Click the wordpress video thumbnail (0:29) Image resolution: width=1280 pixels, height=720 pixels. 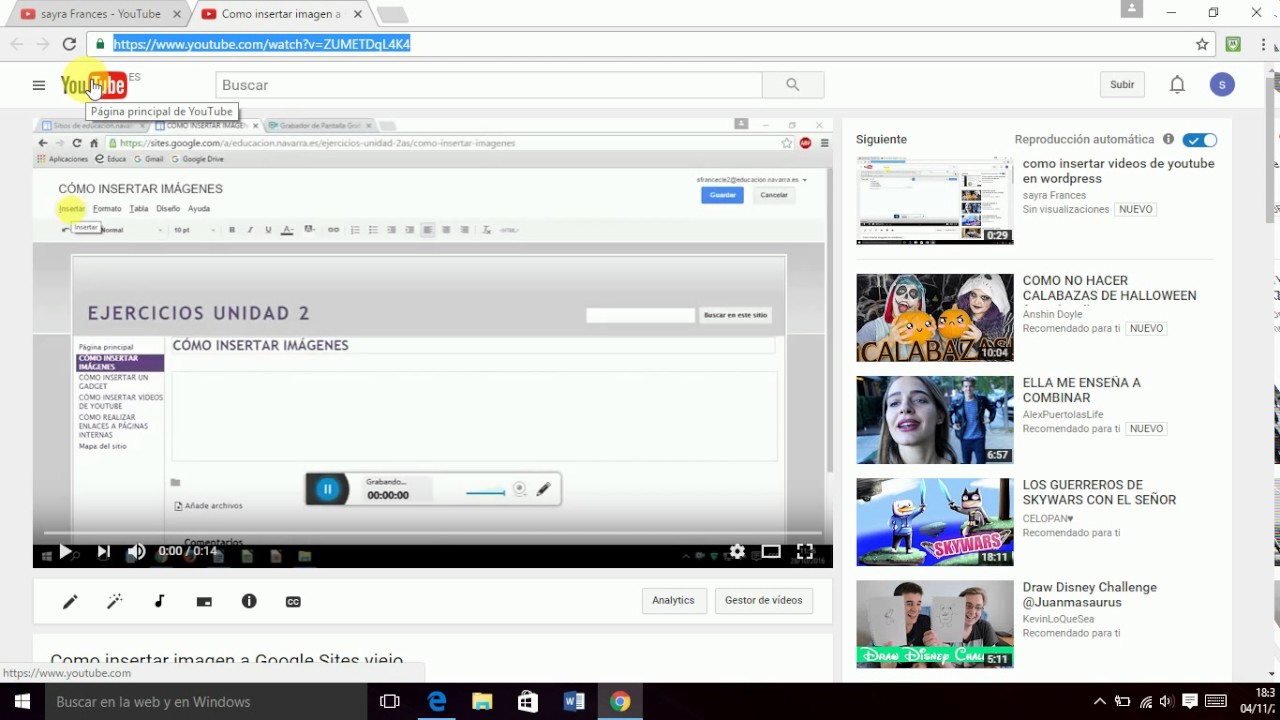(934, 200)
